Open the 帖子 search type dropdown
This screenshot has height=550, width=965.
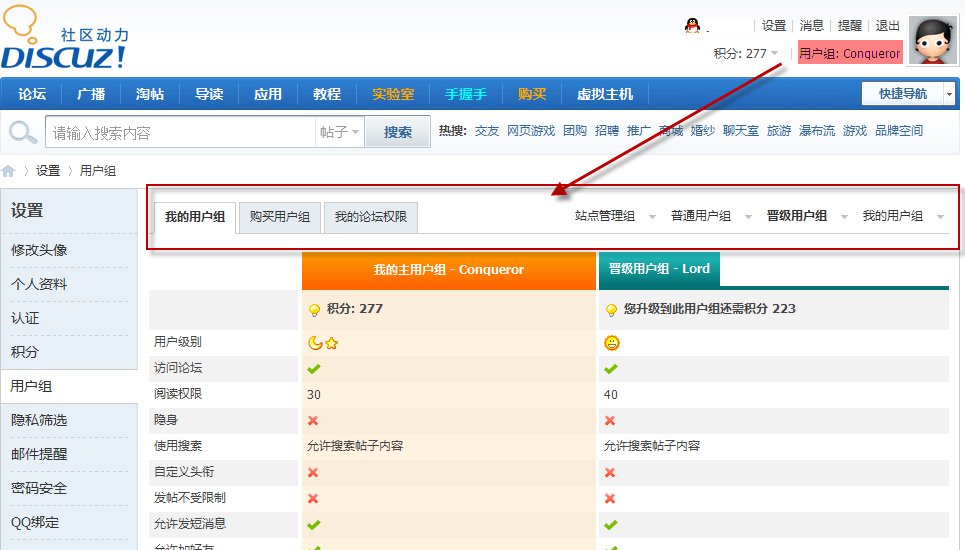pos(340,132)
